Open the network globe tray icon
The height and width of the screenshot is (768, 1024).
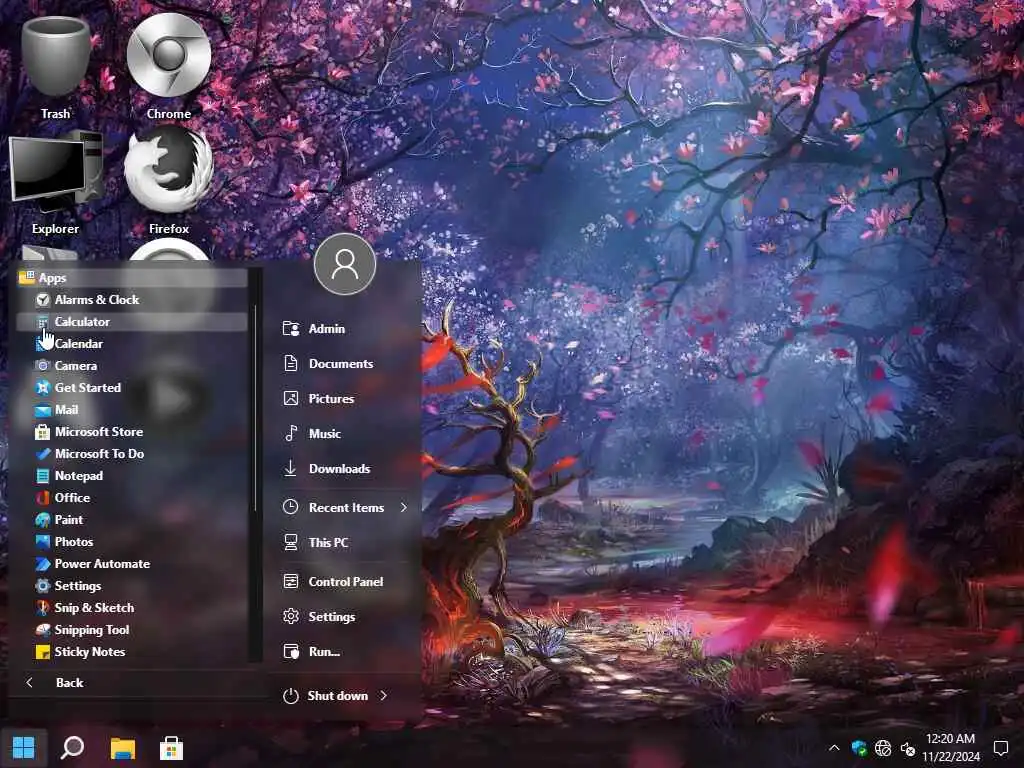tap(883, 748)
